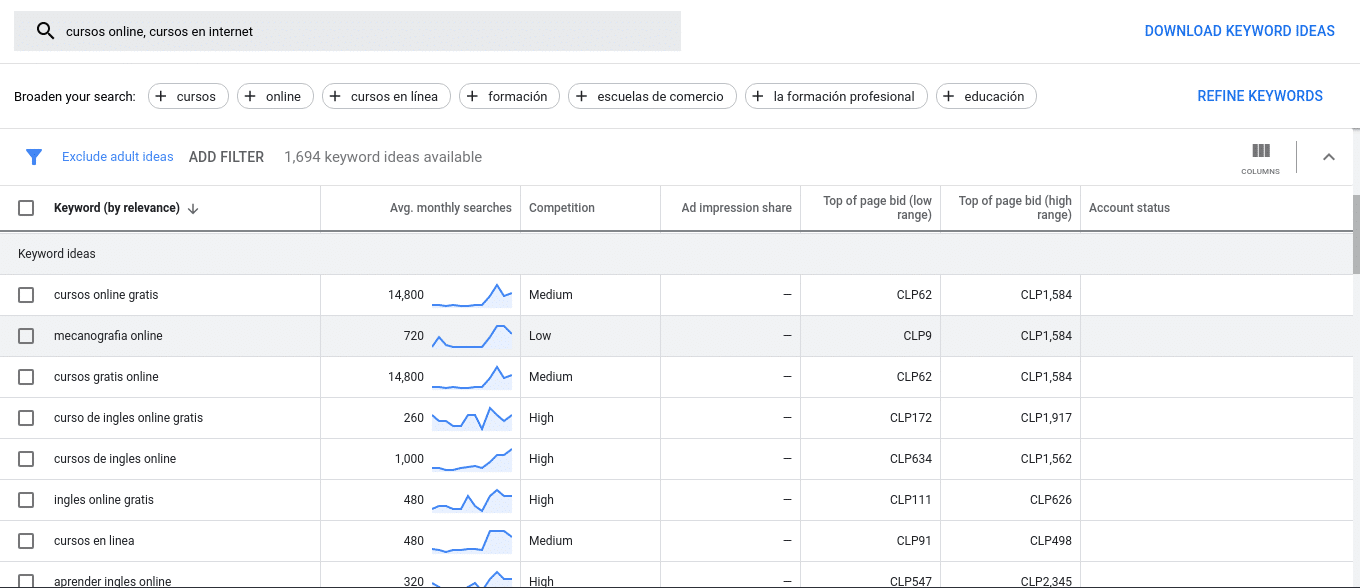Tick the select-all checkbox in the header

(26, 208)
